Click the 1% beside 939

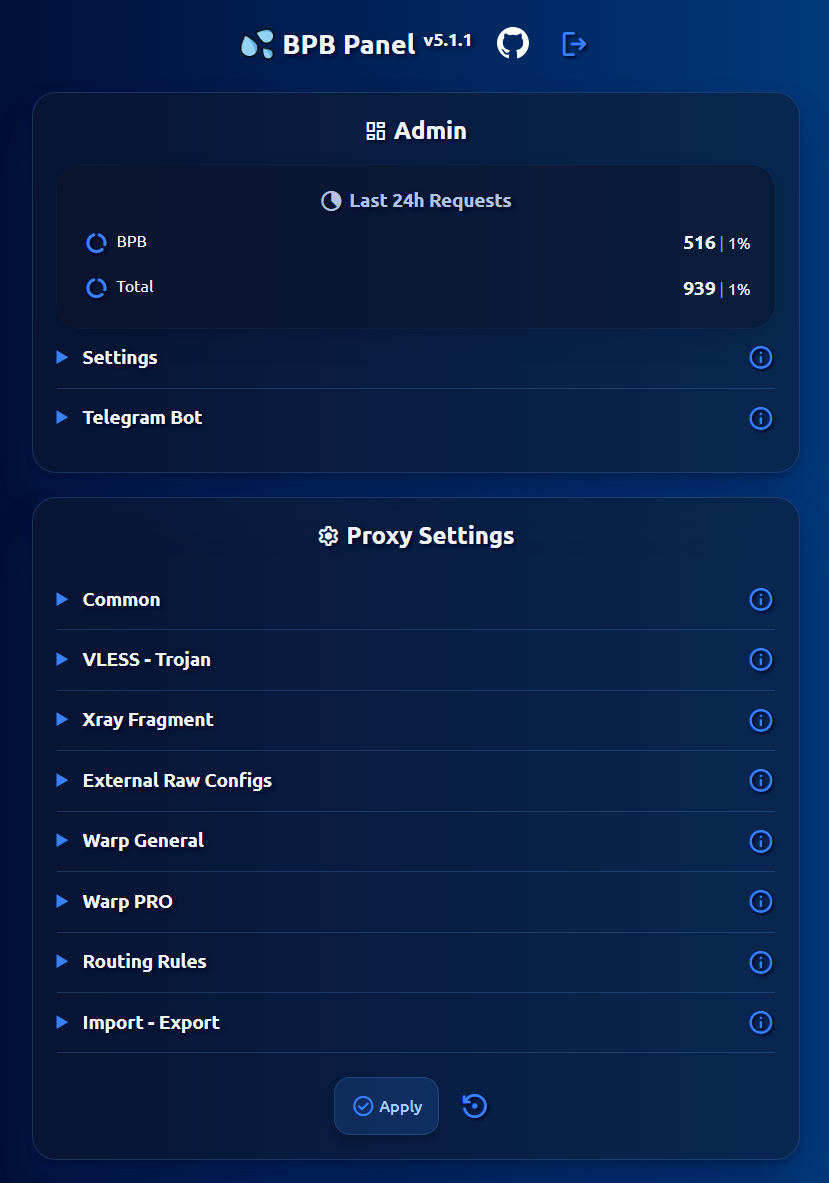pos(739,290)
